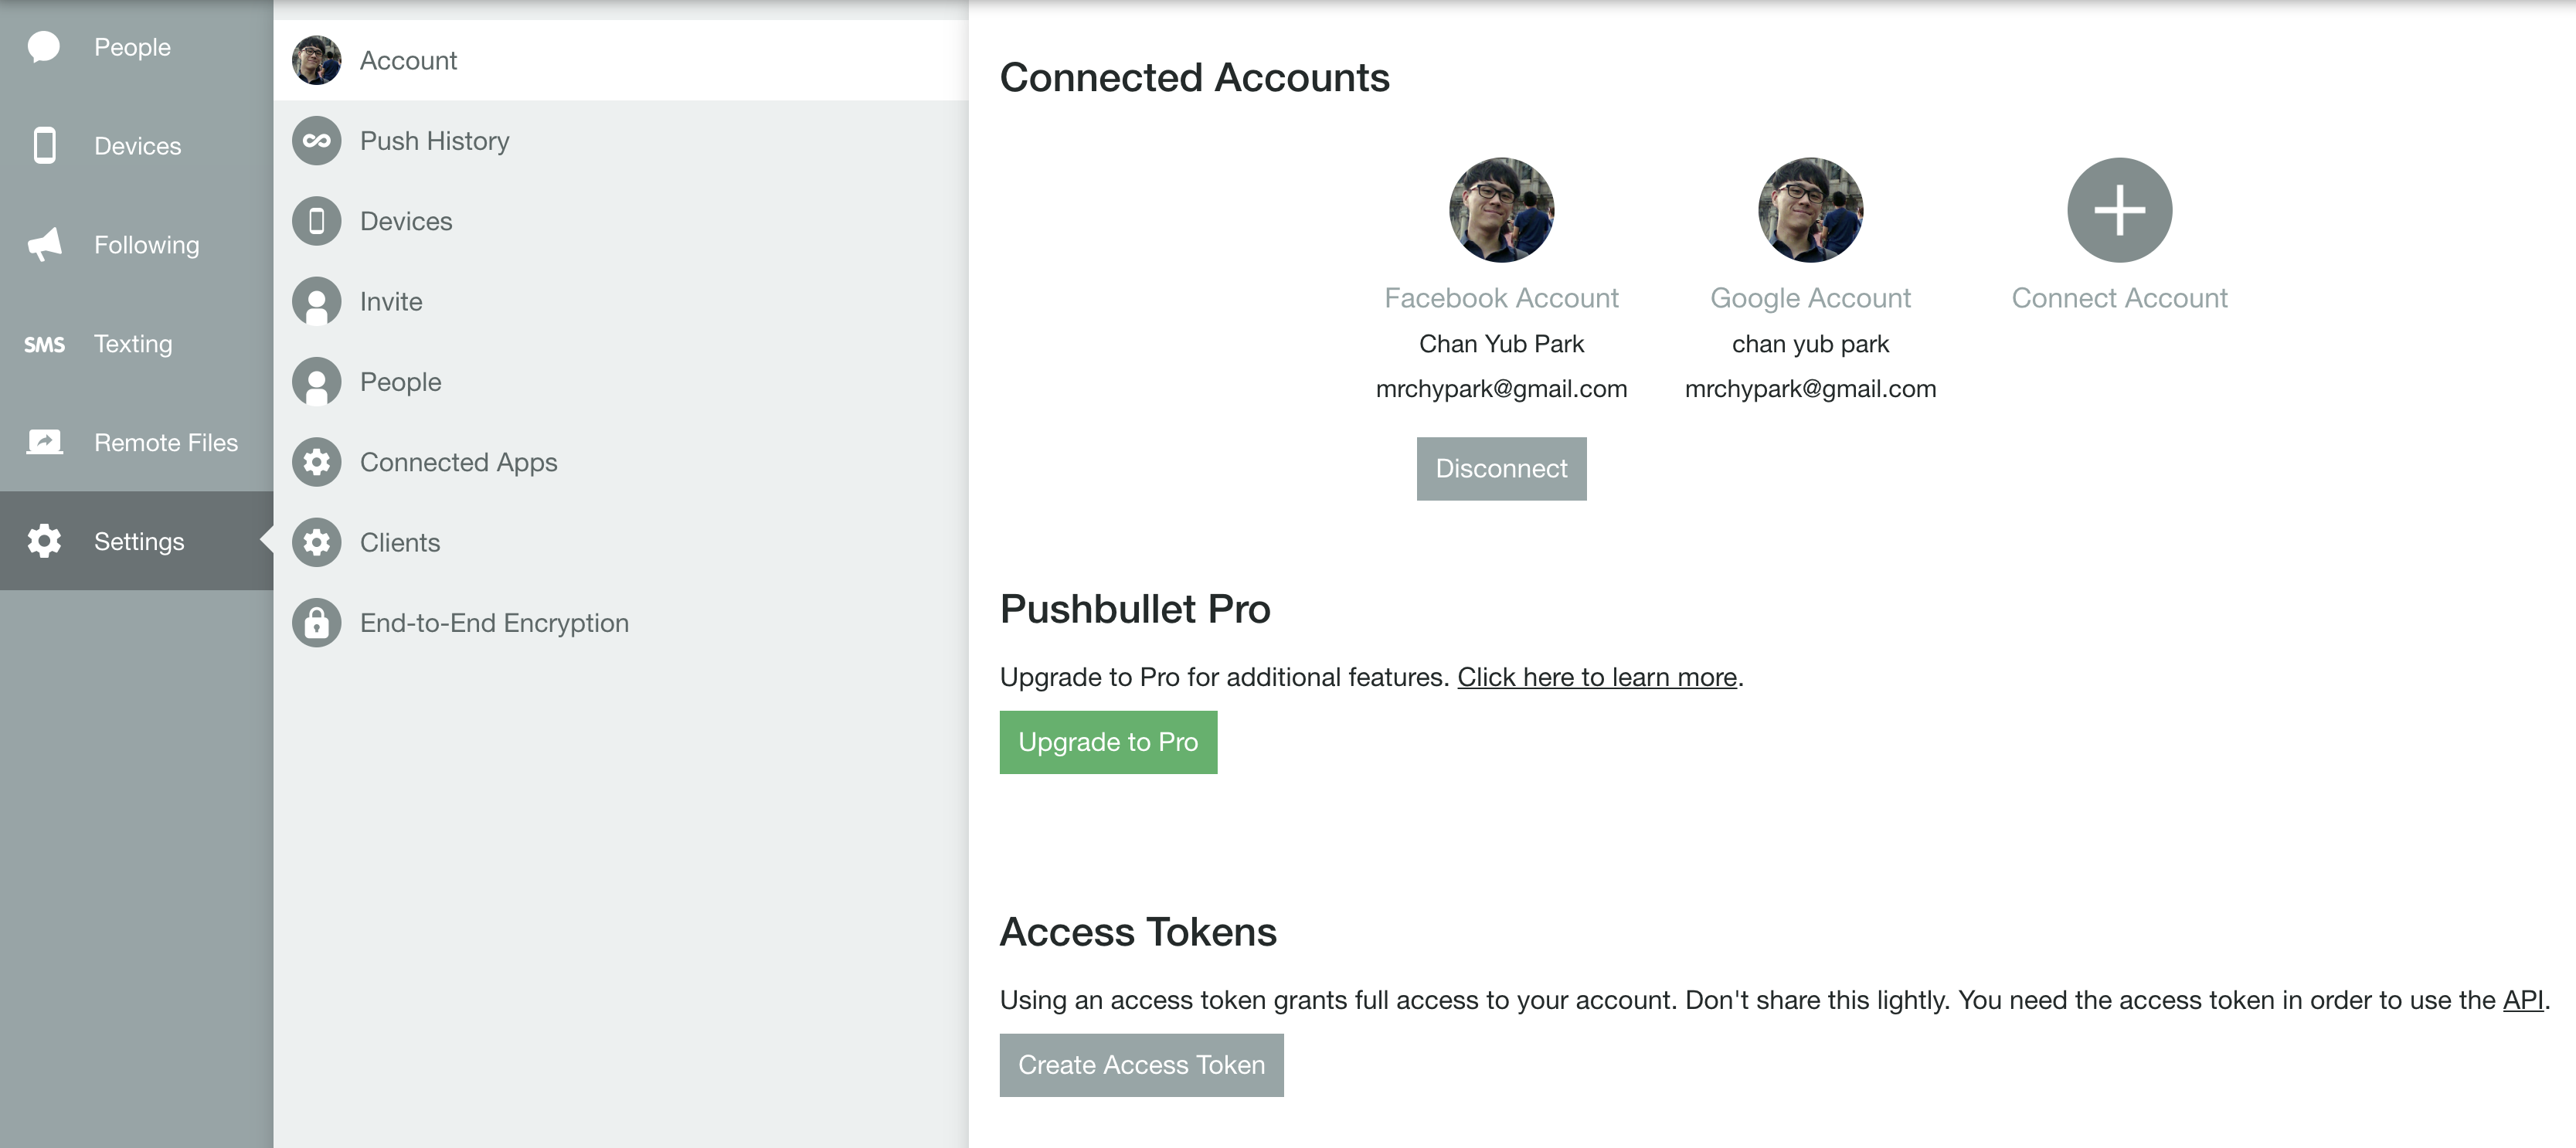Open the Clients settings entry
The width and height of the screenshot is (2576, 1148).
tap(621, 542)
